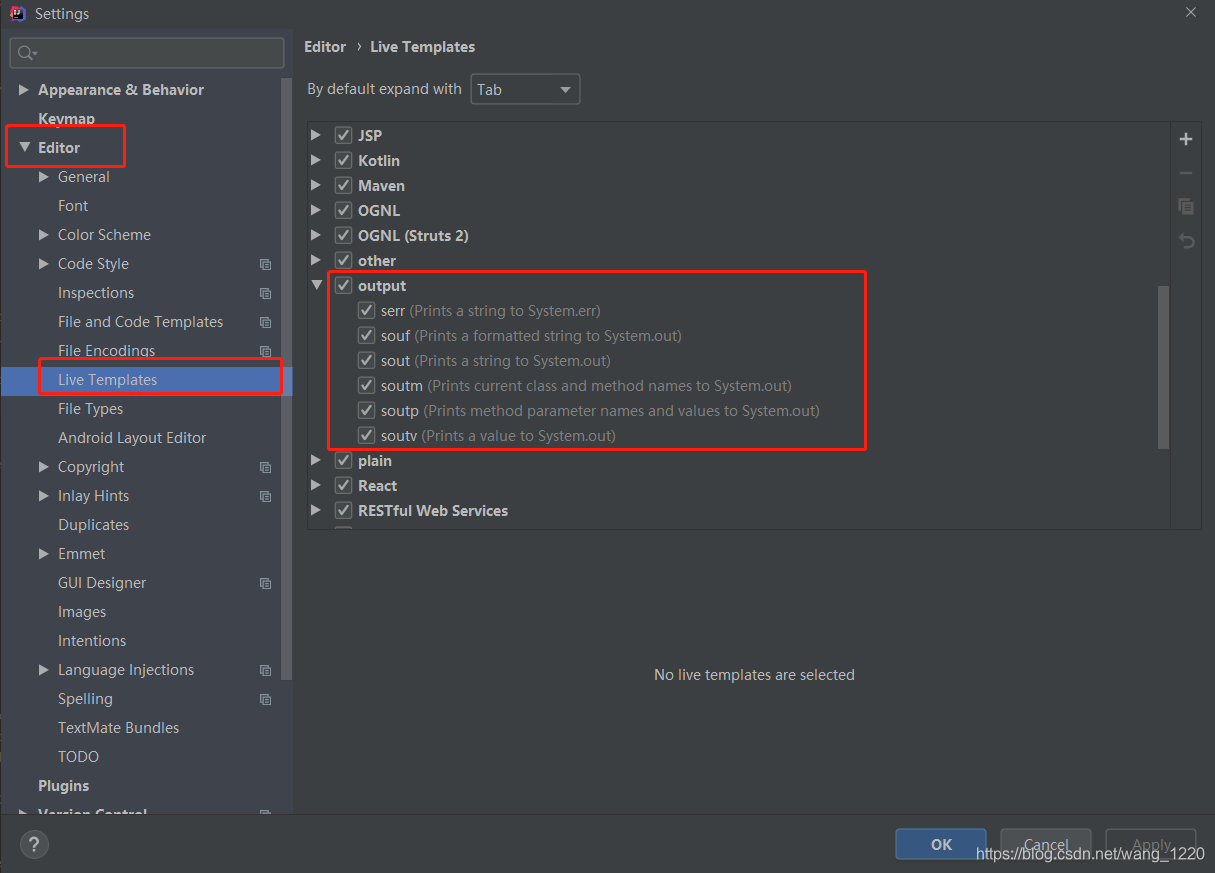Click the Restore deleted defaults undo icon

click(1186, 241)
